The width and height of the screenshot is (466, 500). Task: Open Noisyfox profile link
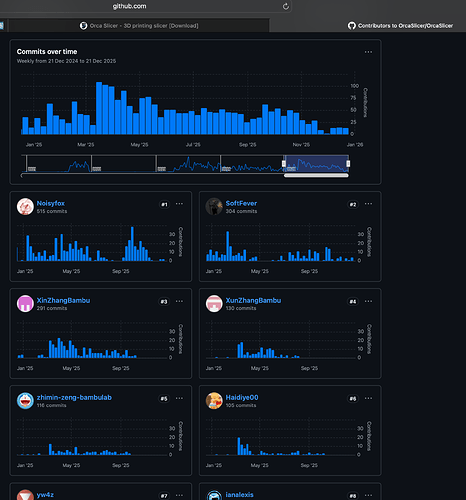coord(51,203)
